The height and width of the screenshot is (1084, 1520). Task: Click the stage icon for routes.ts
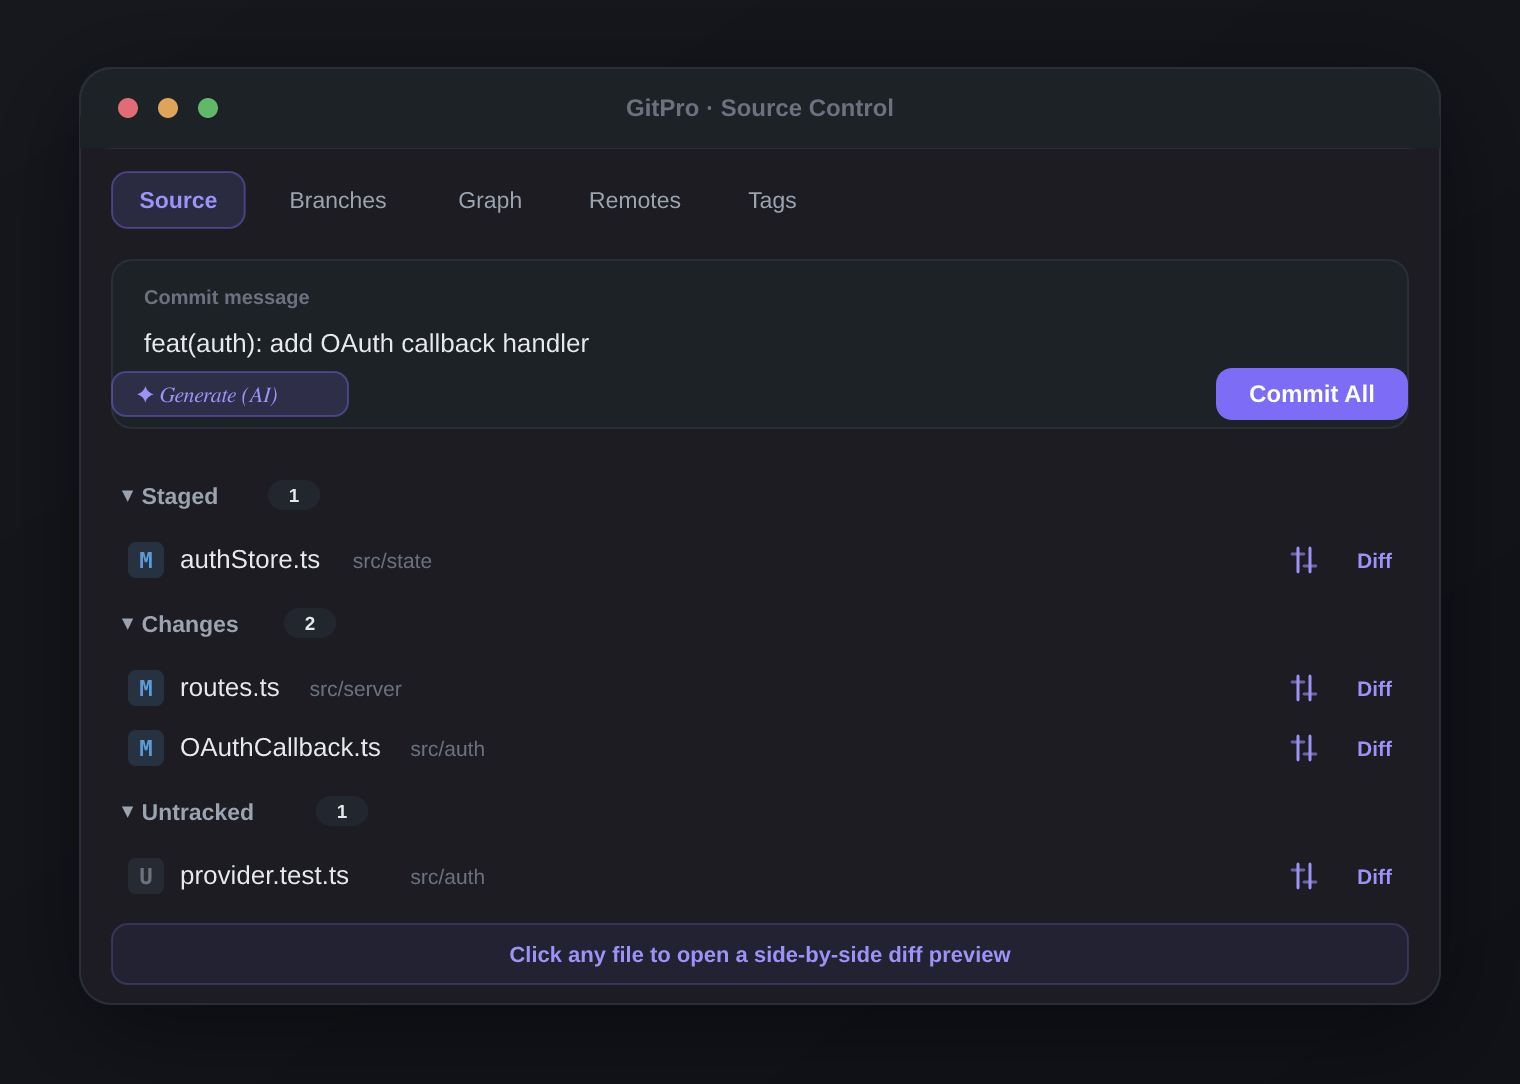click(x=1304, y=688)
